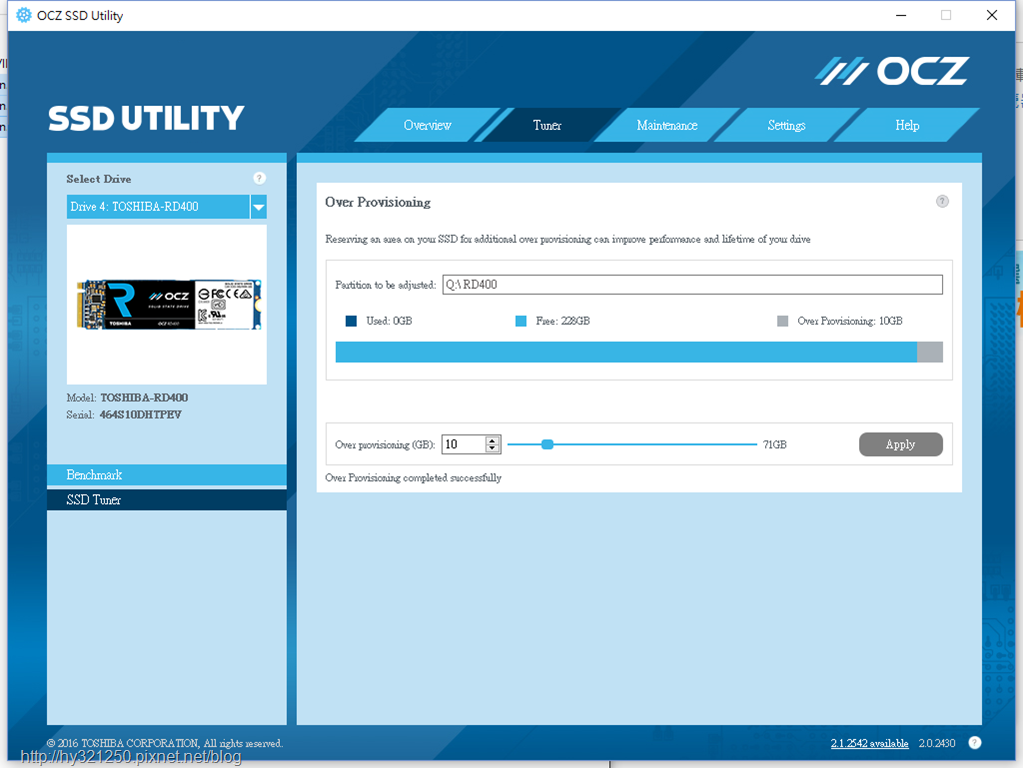Viewport: 1023px width, 768px height.
Task: Click the OCZ SSD Utility title bar gear icon
Action: pos(23,15)
